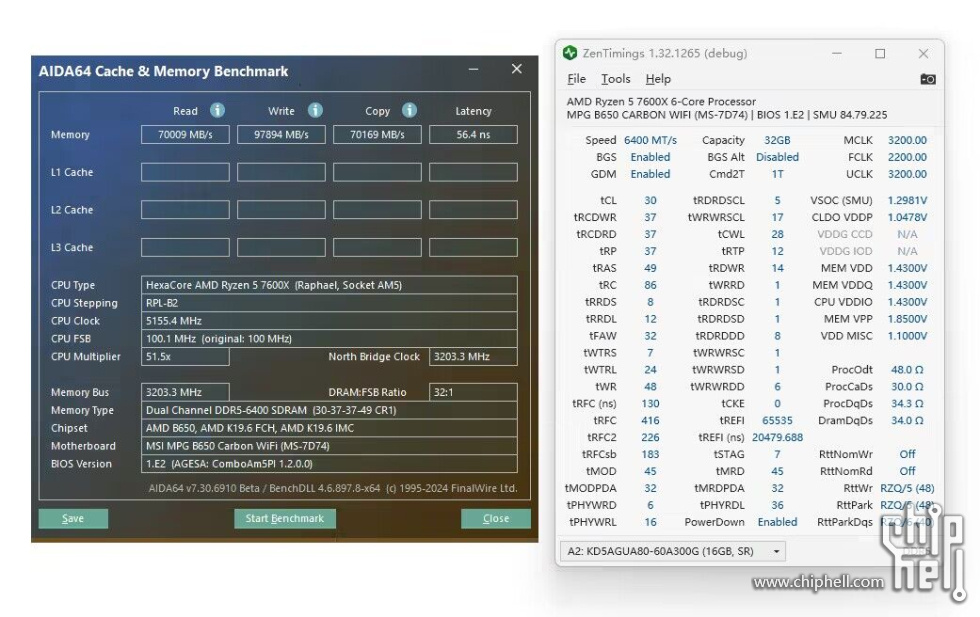Open the A2 memory module dropdown
980x617 pixels.
click(x=672, y=551)
